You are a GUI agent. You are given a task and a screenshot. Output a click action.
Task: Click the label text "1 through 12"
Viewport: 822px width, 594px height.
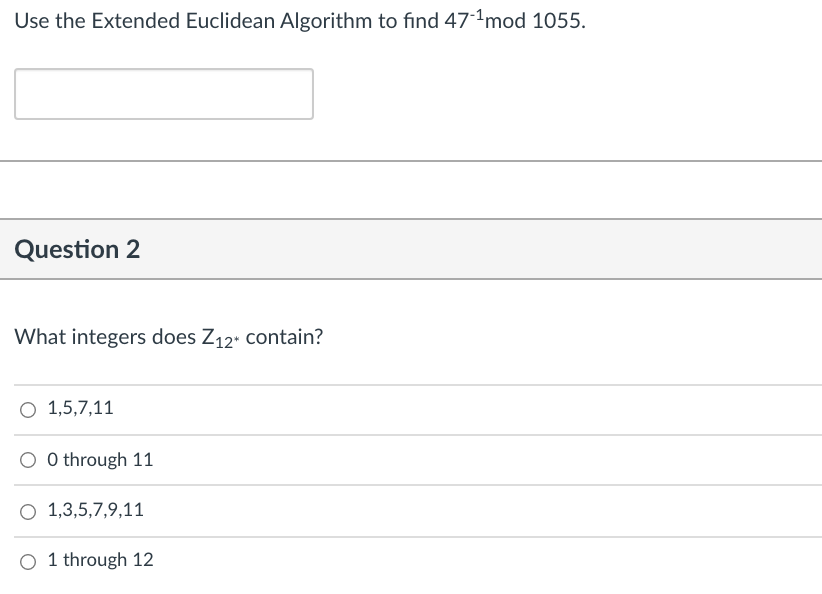[x=100, y=559]
